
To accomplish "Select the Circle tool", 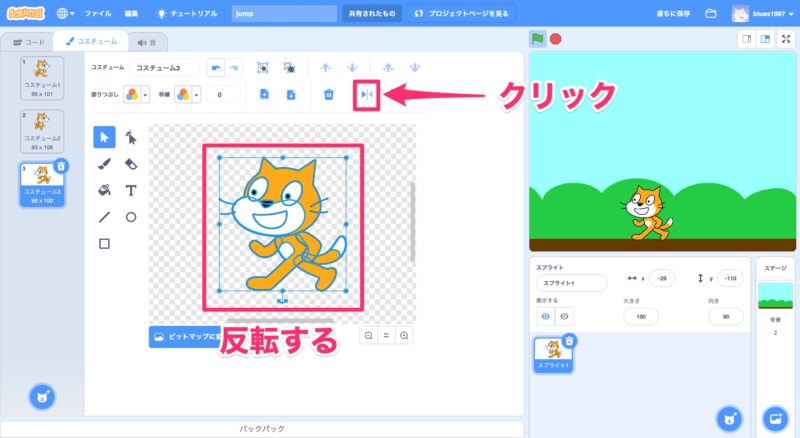I will (131, 216).
